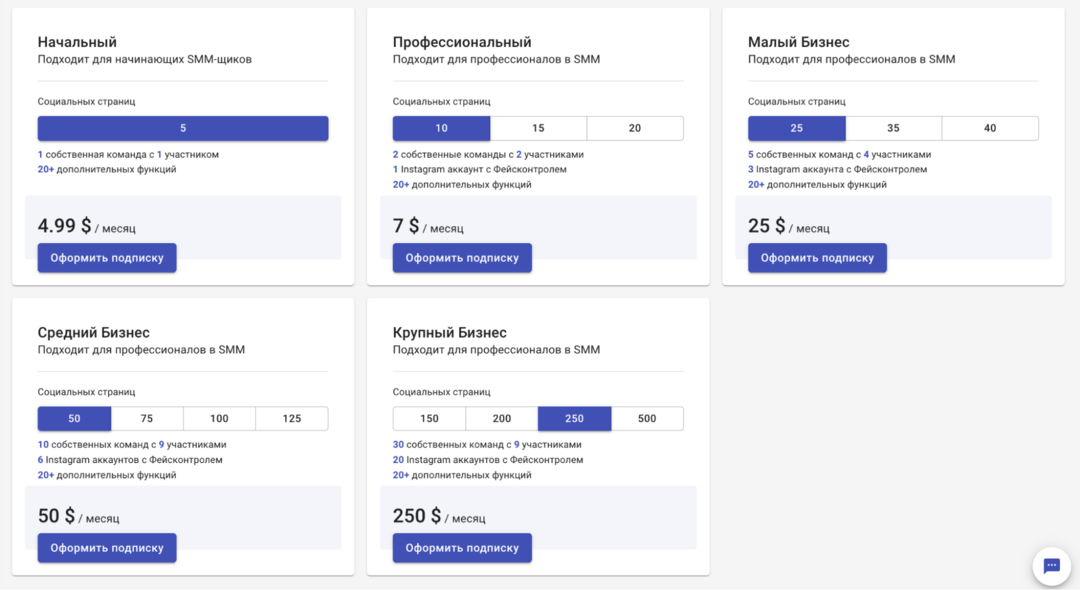Pick 500 pages in Крупный Бизнес plan

(x=647, y=418)
